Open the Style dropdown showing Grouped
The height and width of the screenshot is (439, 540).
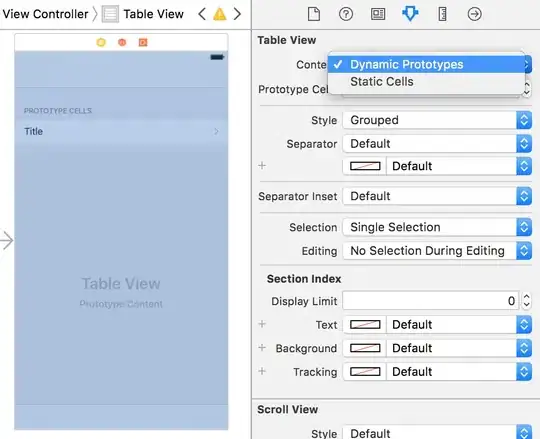click(x=437, y=120)
